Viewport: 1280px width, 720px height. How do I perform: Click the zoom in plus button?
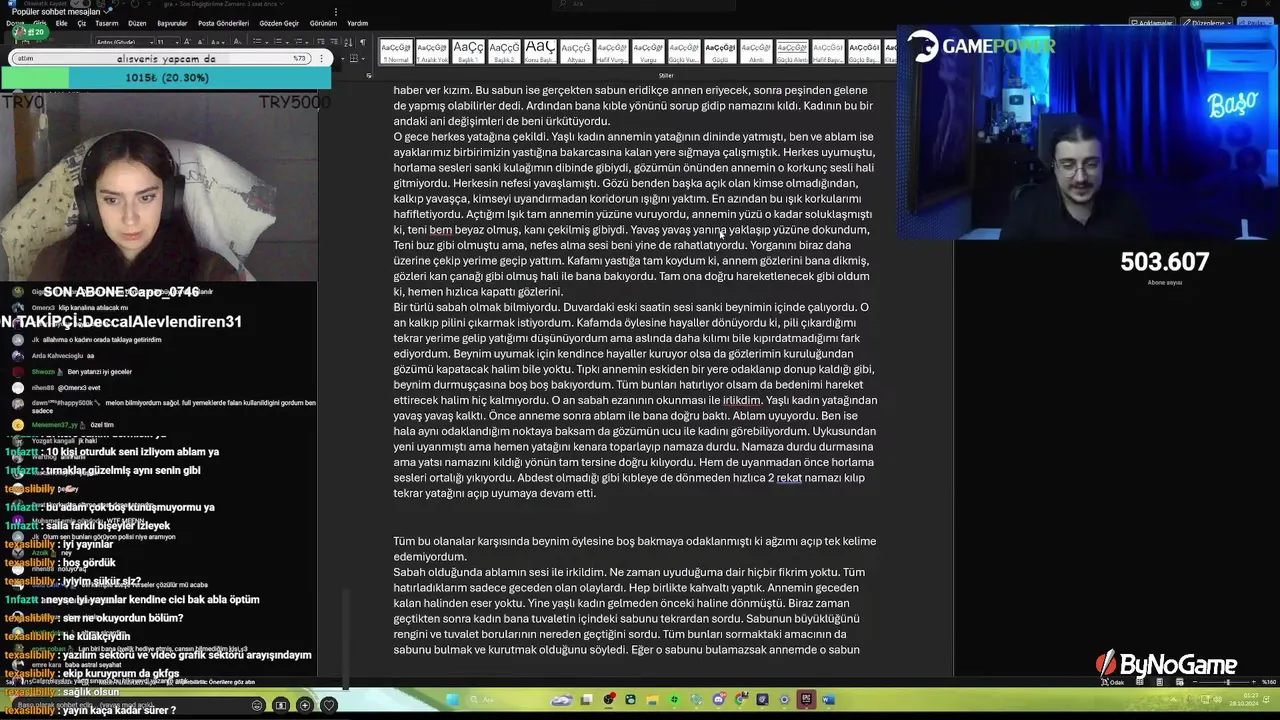point(1254,682)
